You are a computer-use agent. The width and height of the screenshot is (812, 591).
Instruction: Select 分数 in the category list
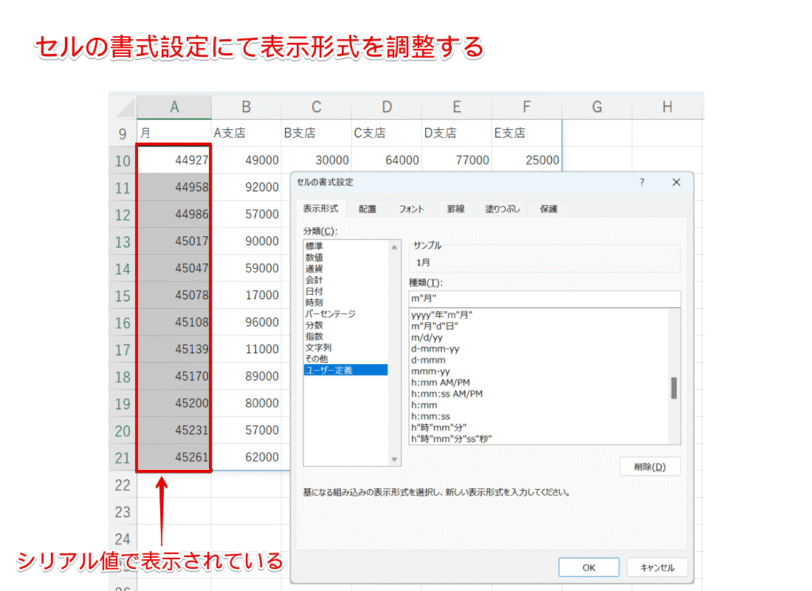pos(345,325)
